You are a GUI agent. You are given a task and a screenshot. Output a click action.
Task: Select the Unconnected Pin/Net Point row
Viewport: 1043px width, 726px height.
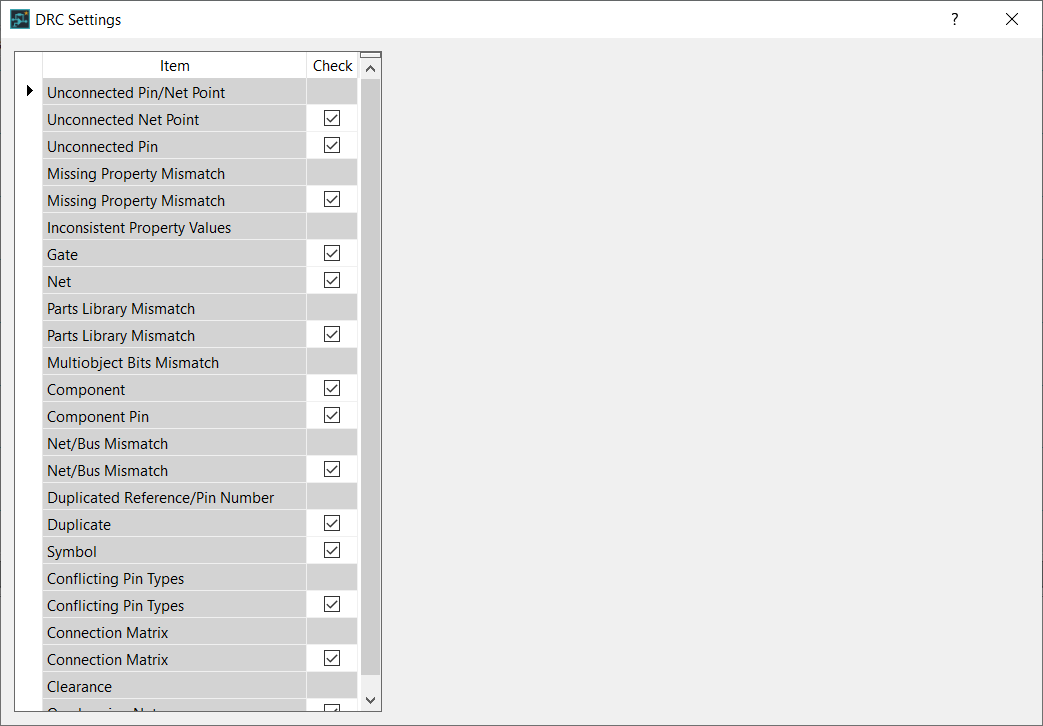pos(200,92)
